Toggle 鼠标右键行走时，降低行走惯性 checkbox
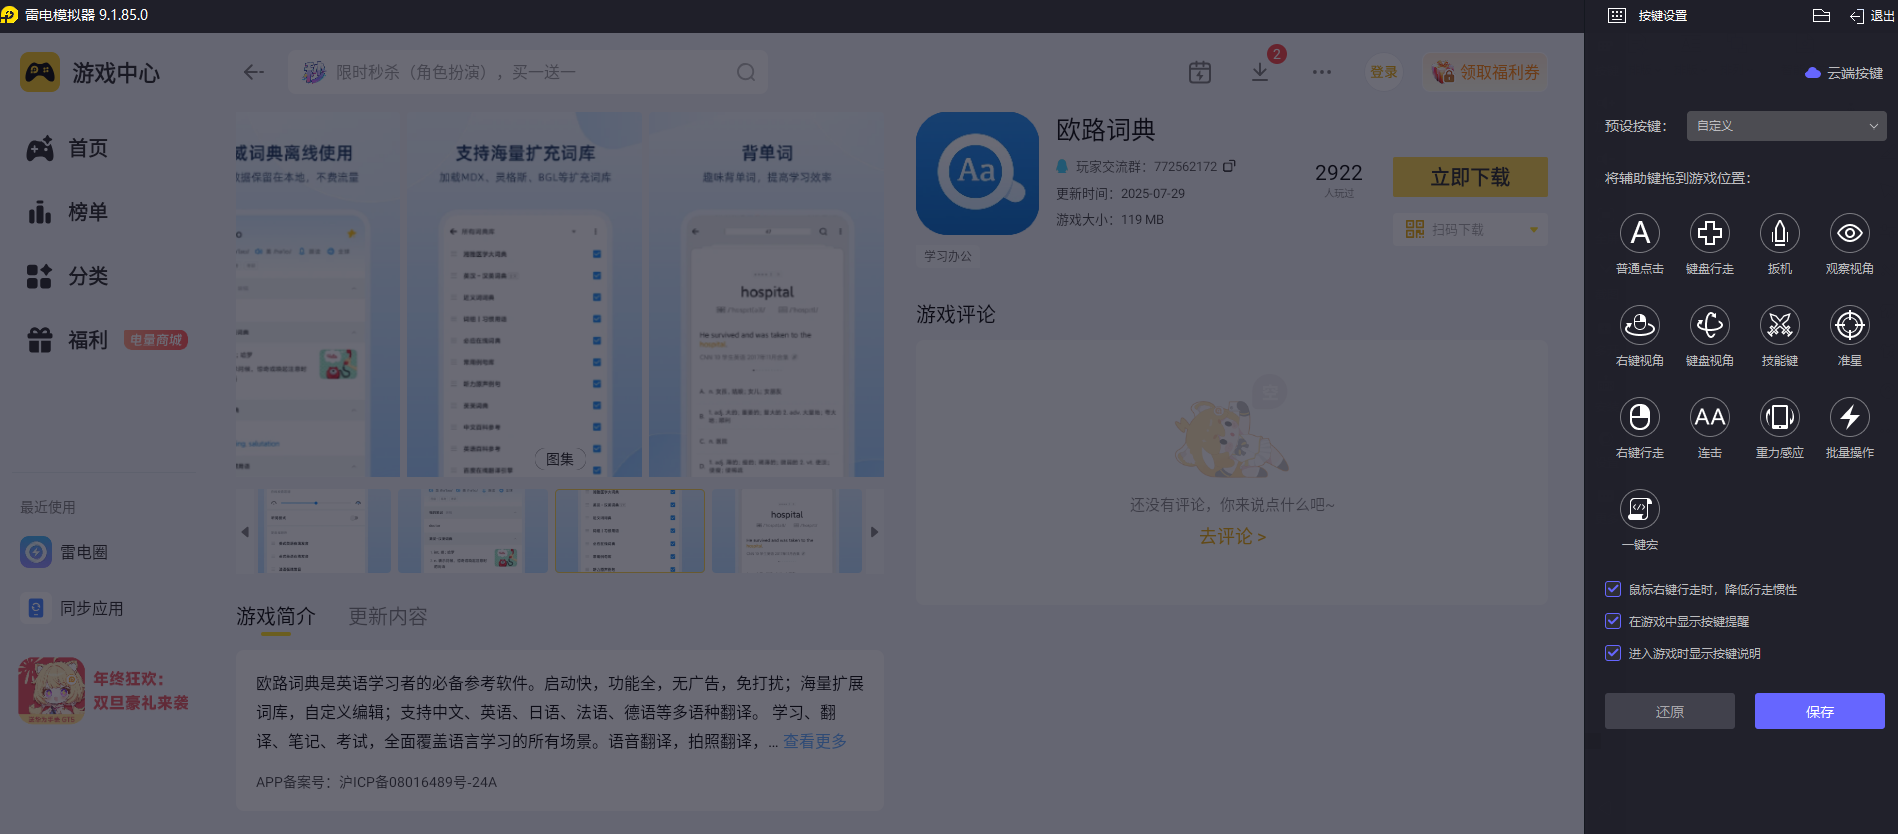Screen dimensions: 1898x834 (x=1613, y=589)
